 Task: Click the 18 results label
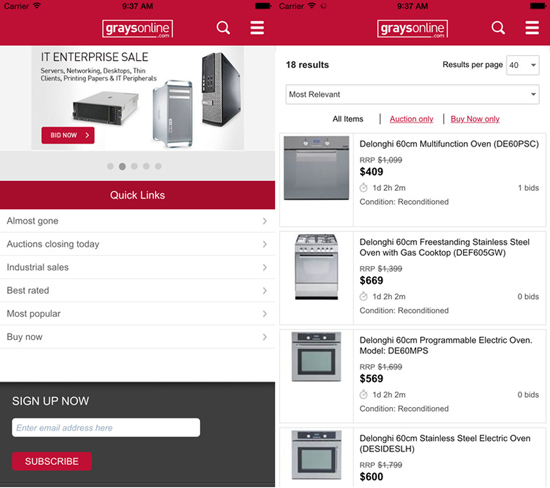pos(307,65)
